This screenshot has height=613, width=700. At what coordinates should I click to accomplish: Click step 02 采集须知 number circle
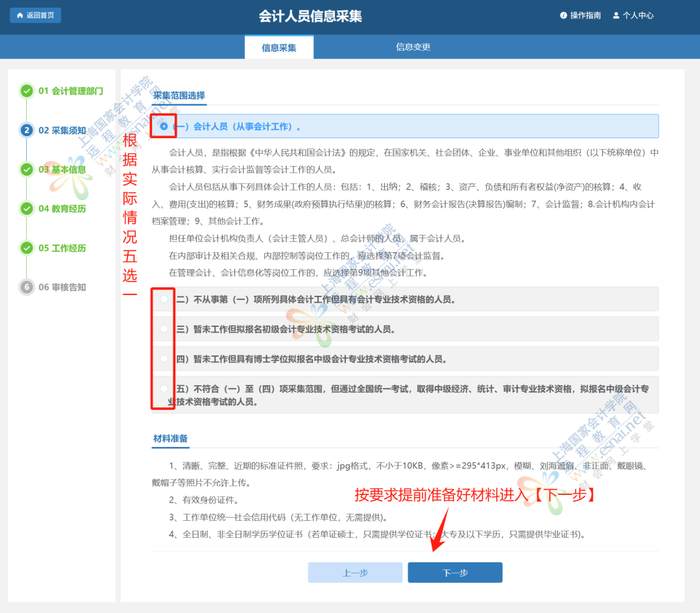[27, 130]
